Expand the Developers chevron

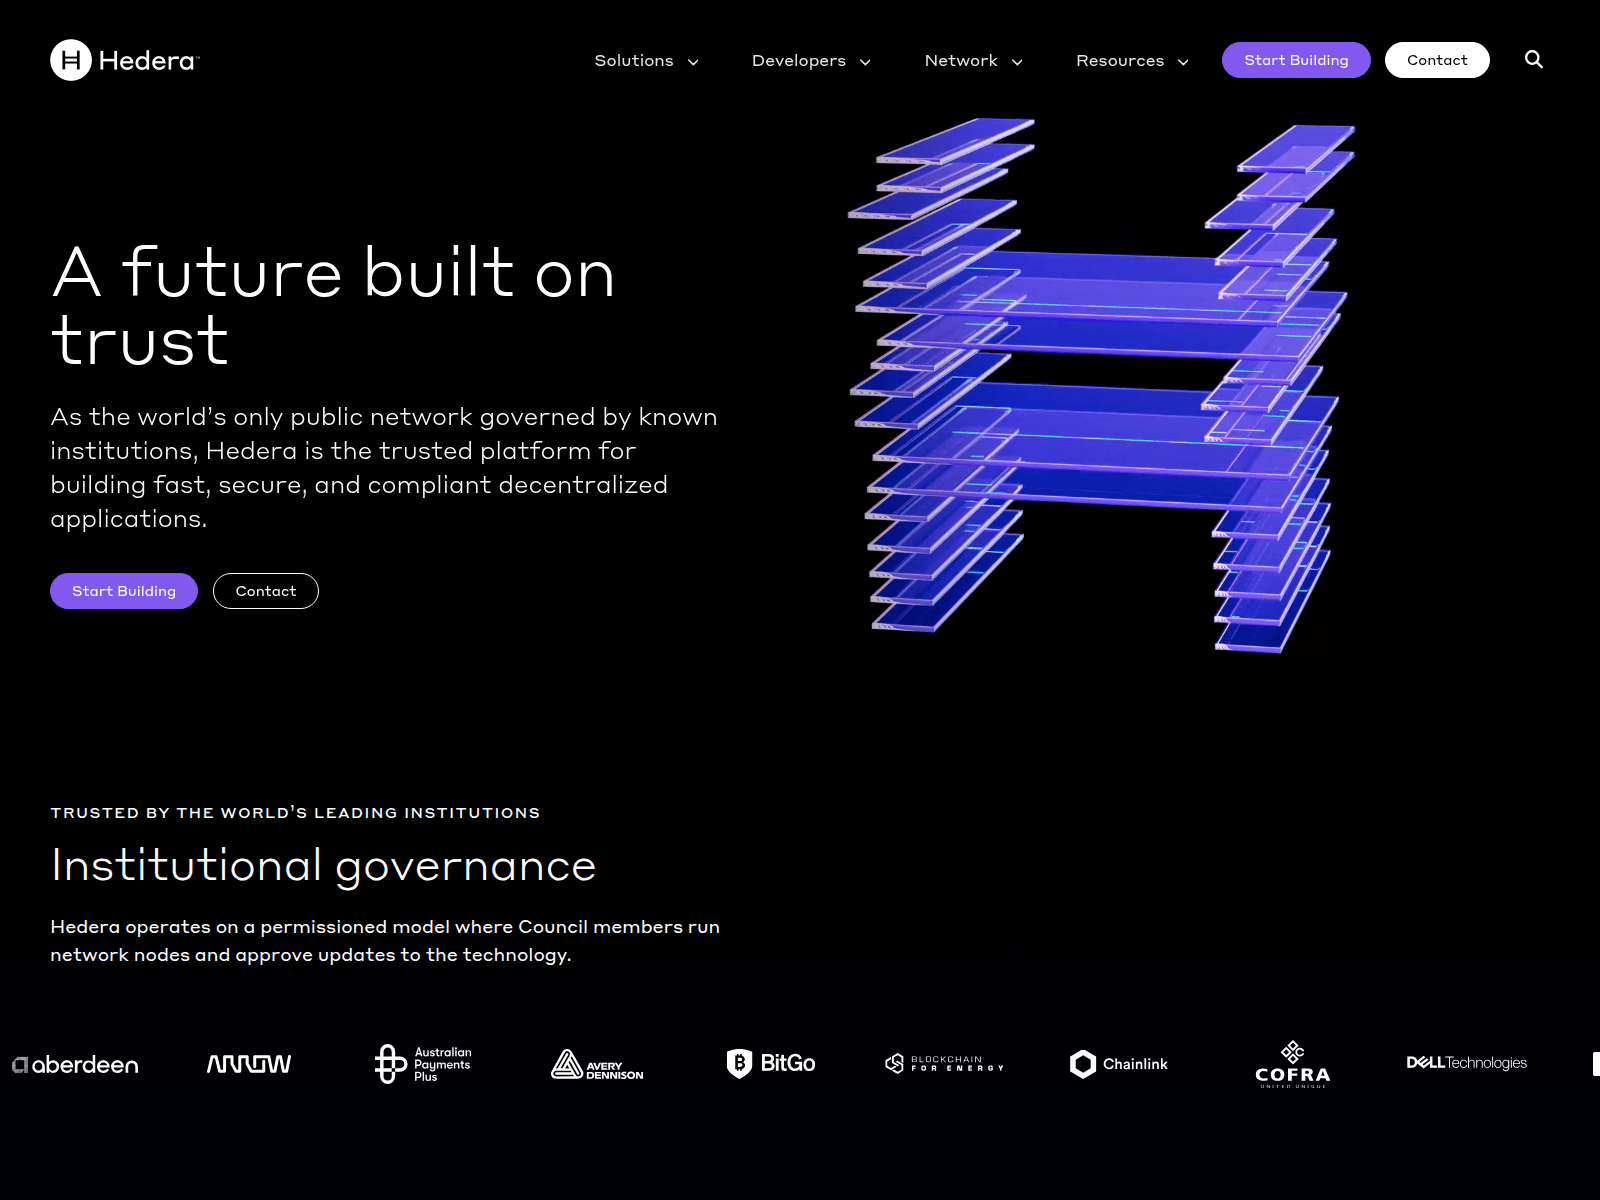coord(865,62)
